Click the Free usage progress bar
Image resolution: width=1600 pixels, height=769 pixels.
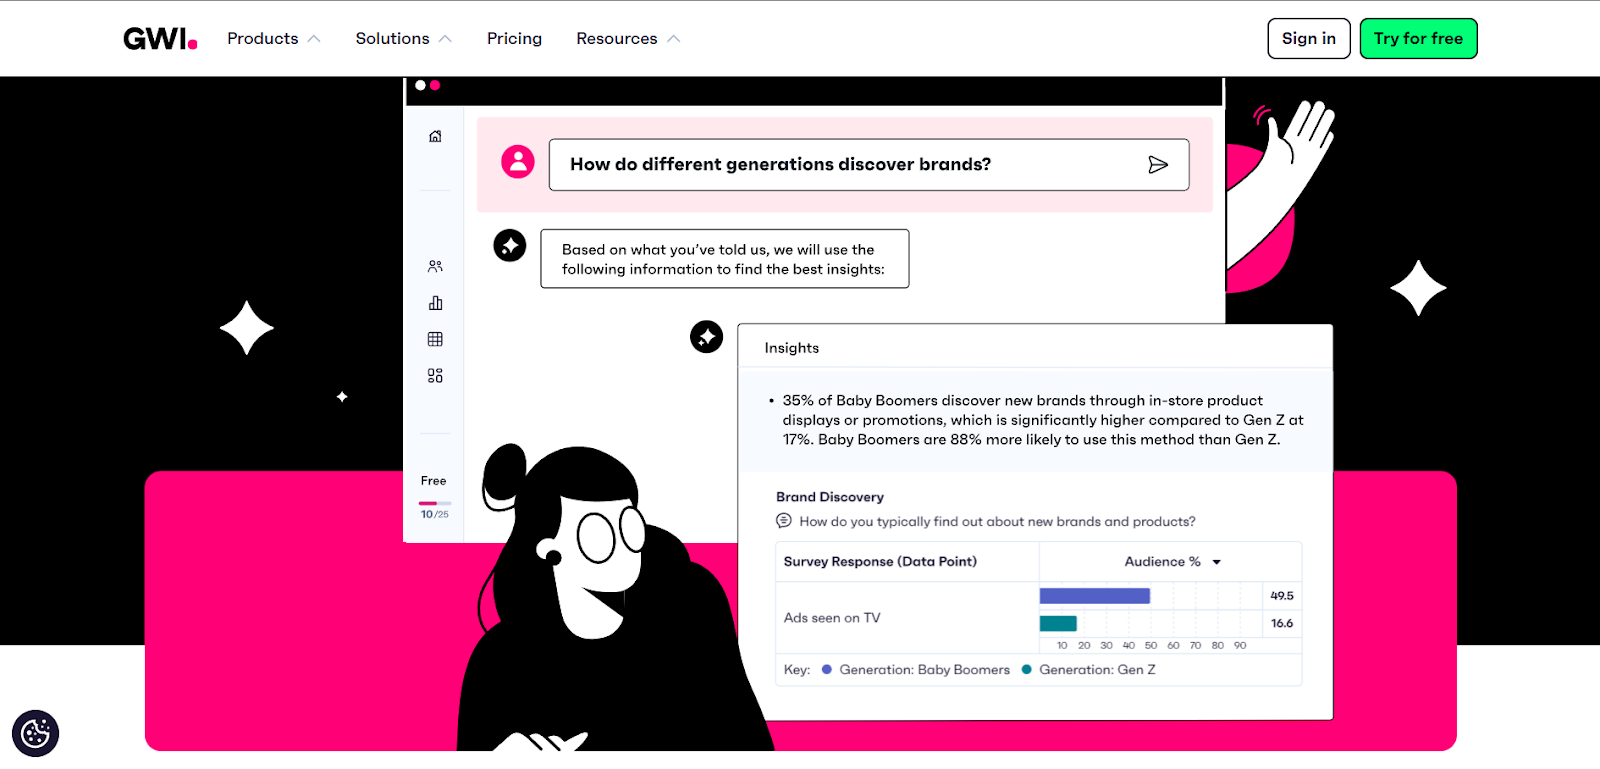click(435, 503)
